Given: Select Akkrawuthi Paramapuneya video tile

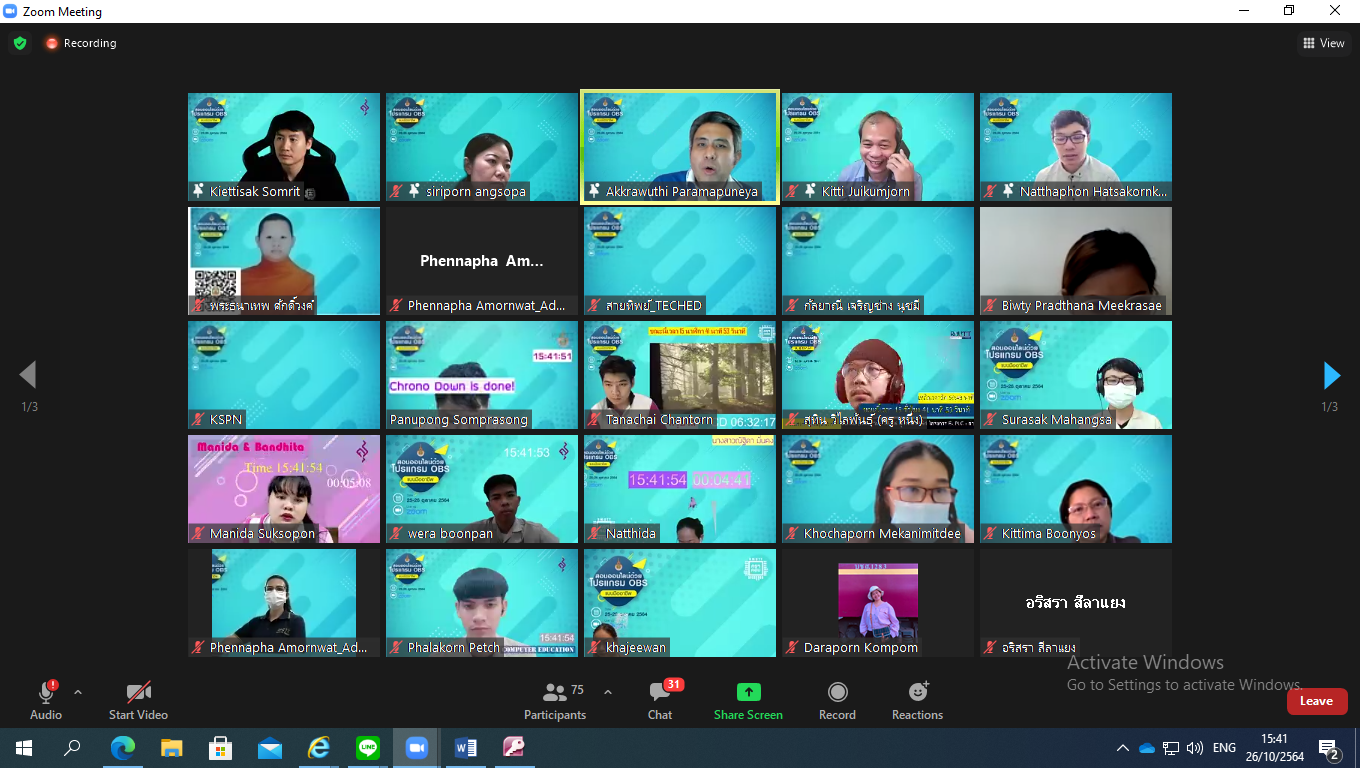Looking at the screenshot, I should (680, 147).
